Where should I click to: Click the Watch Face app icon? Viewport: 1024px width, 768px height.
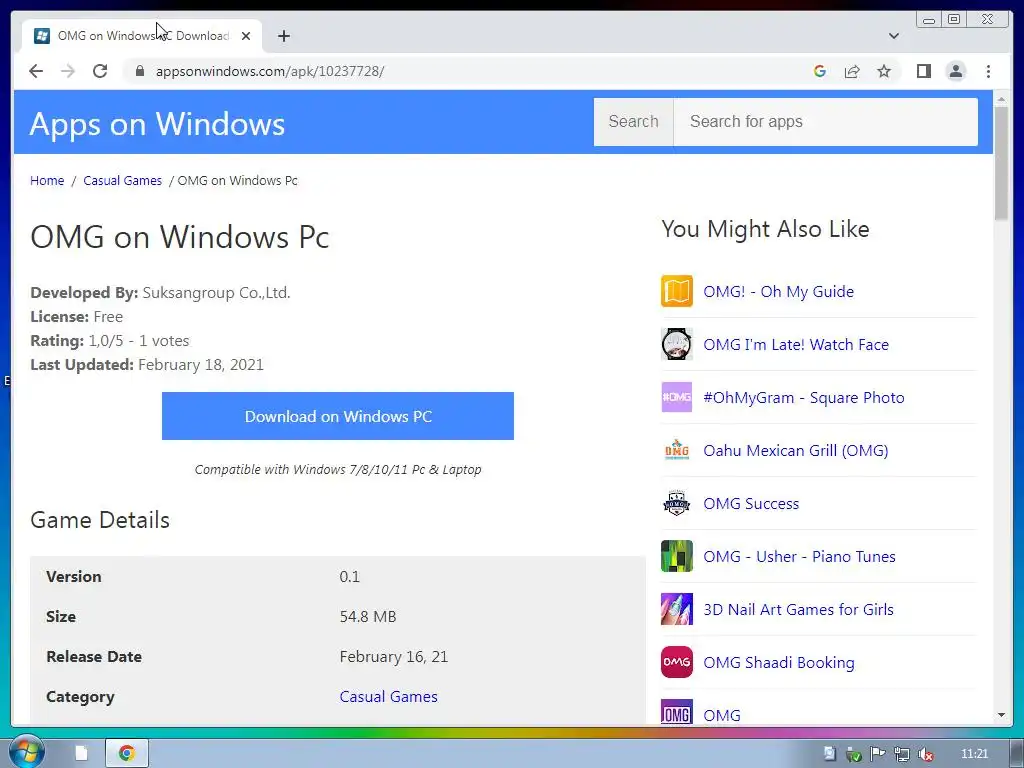(x=677, y=344)
